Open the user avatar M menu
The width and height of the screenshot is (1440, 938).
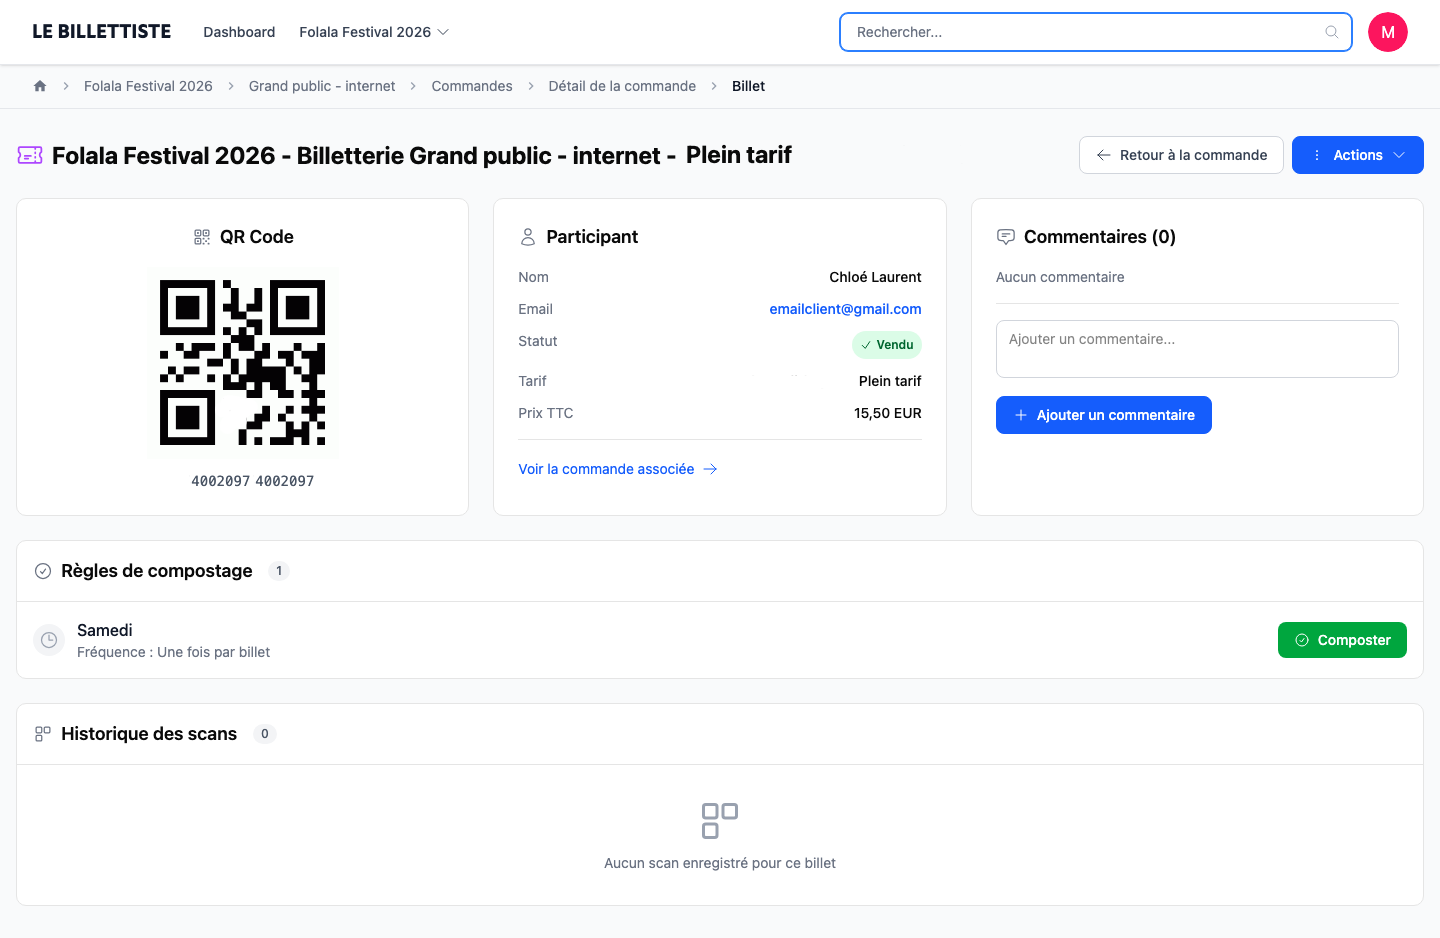[1388, 32]
